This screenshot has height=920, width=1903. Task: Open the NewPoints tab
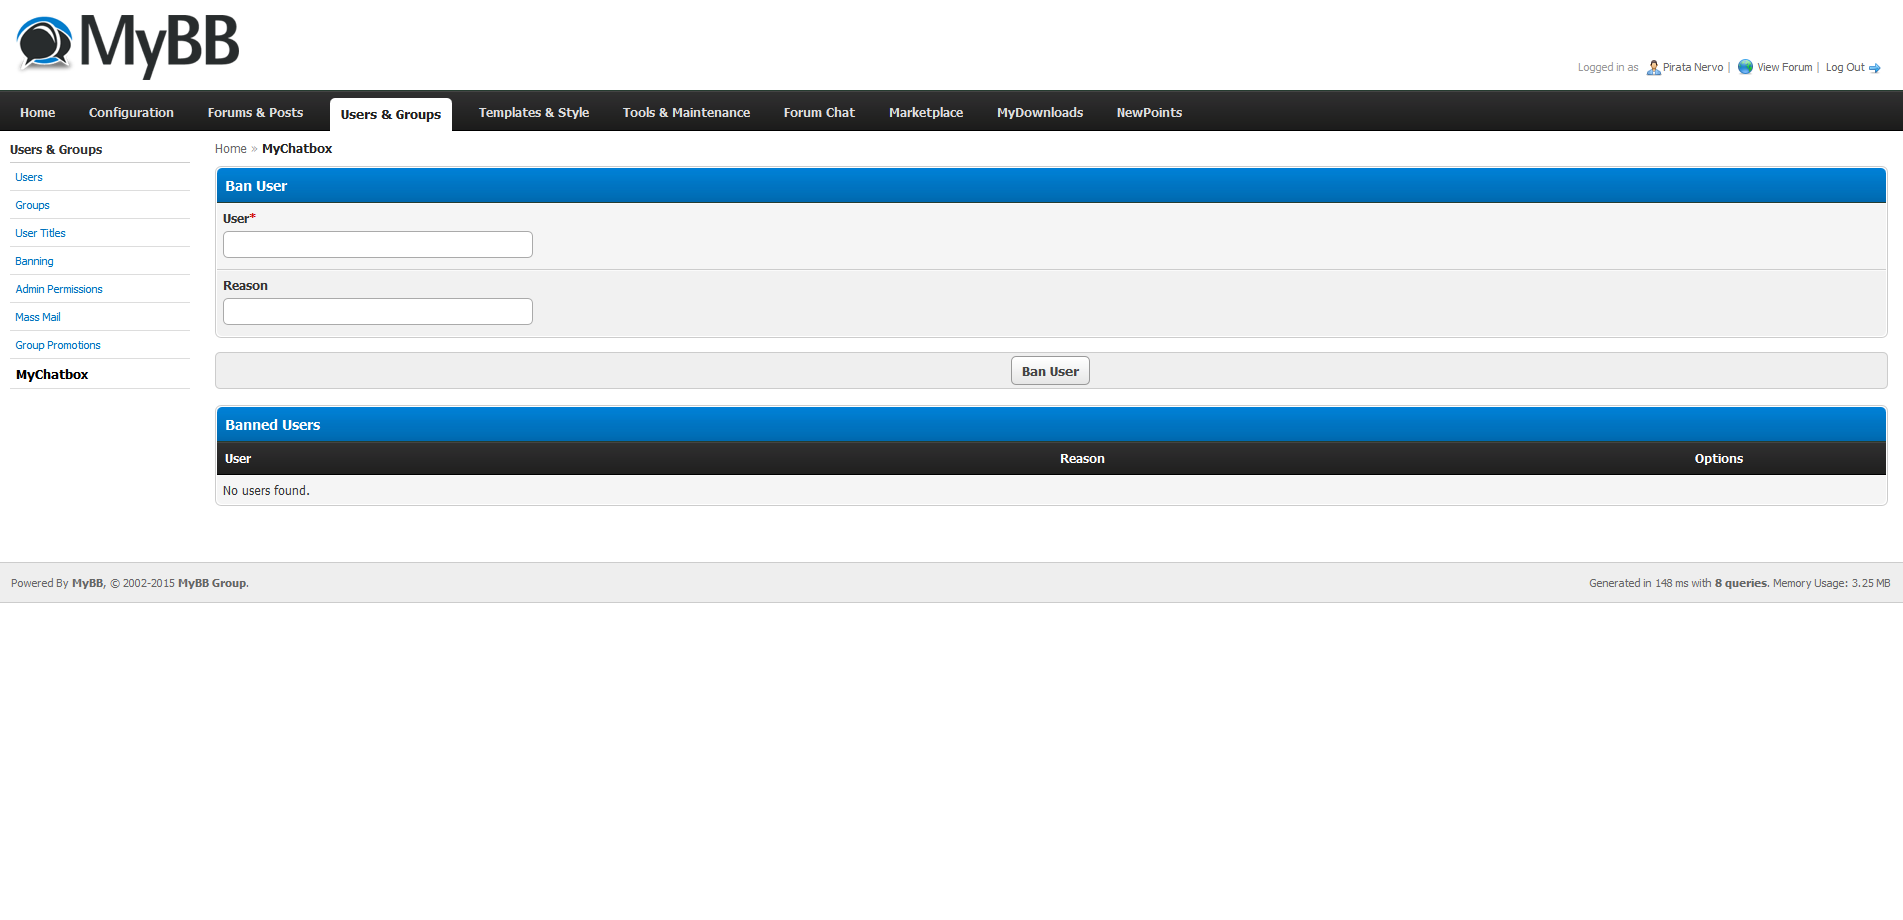coord(1149,112)
